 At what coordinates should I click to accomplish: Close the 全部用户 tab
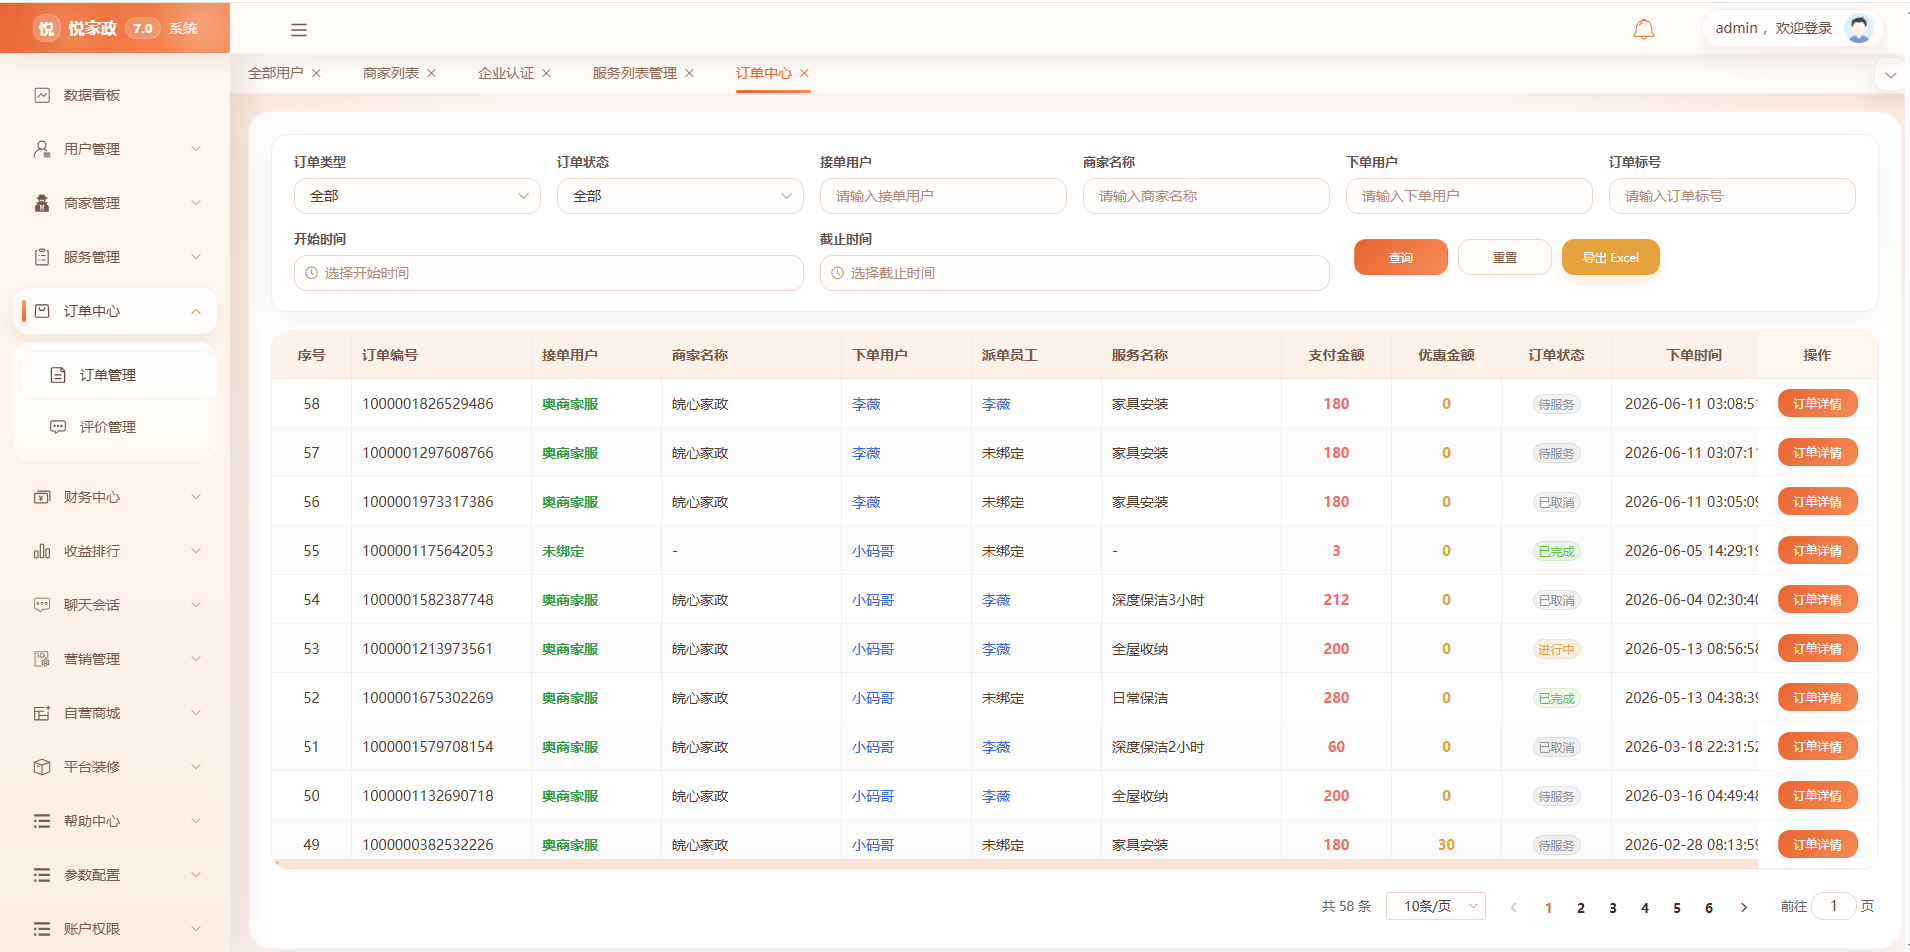(x=316, y=73)
